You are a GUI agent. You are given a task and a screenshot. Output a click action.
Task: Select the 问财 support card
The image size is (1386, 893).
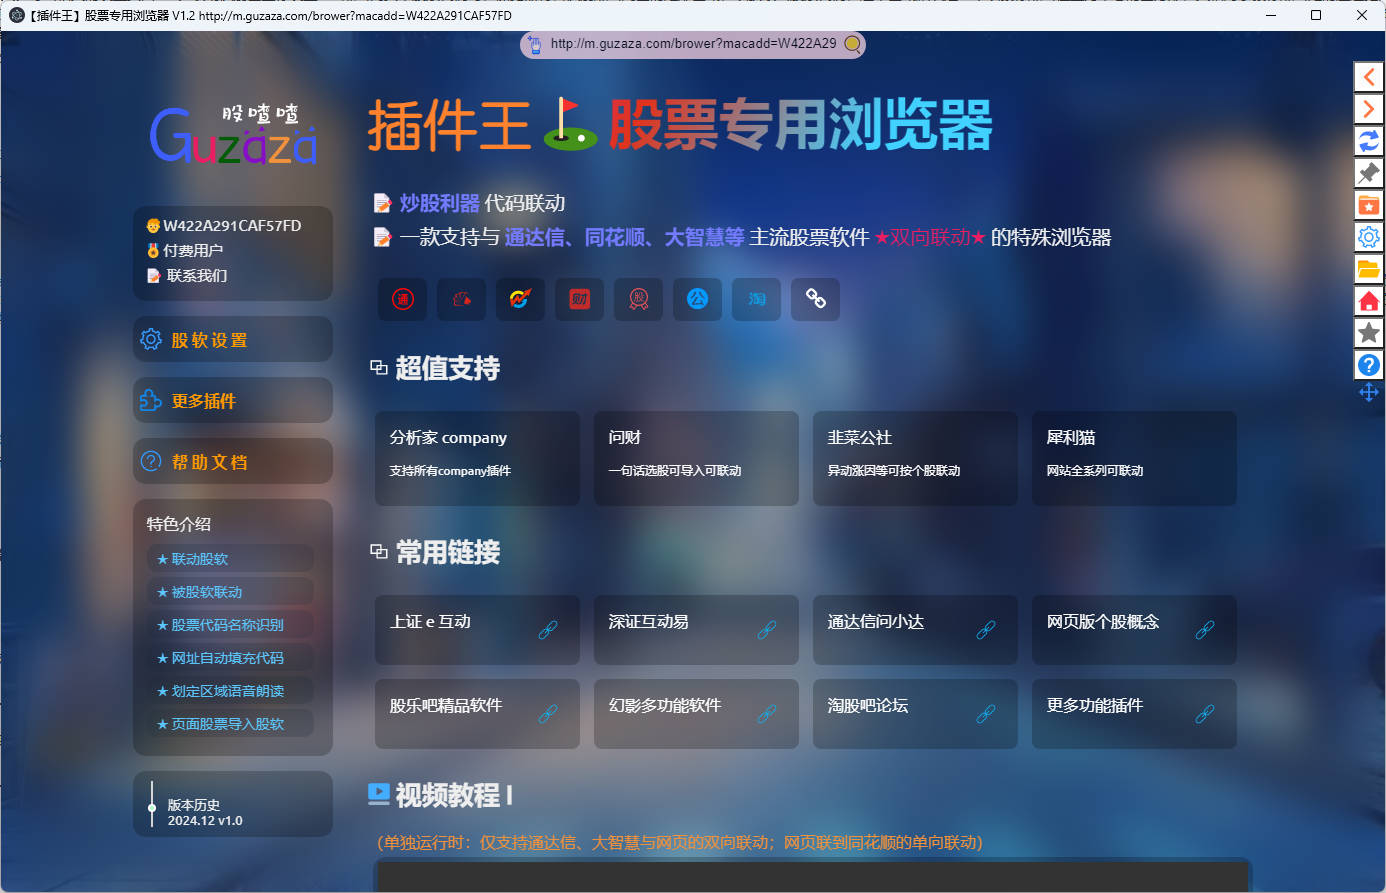coord(696,458)
